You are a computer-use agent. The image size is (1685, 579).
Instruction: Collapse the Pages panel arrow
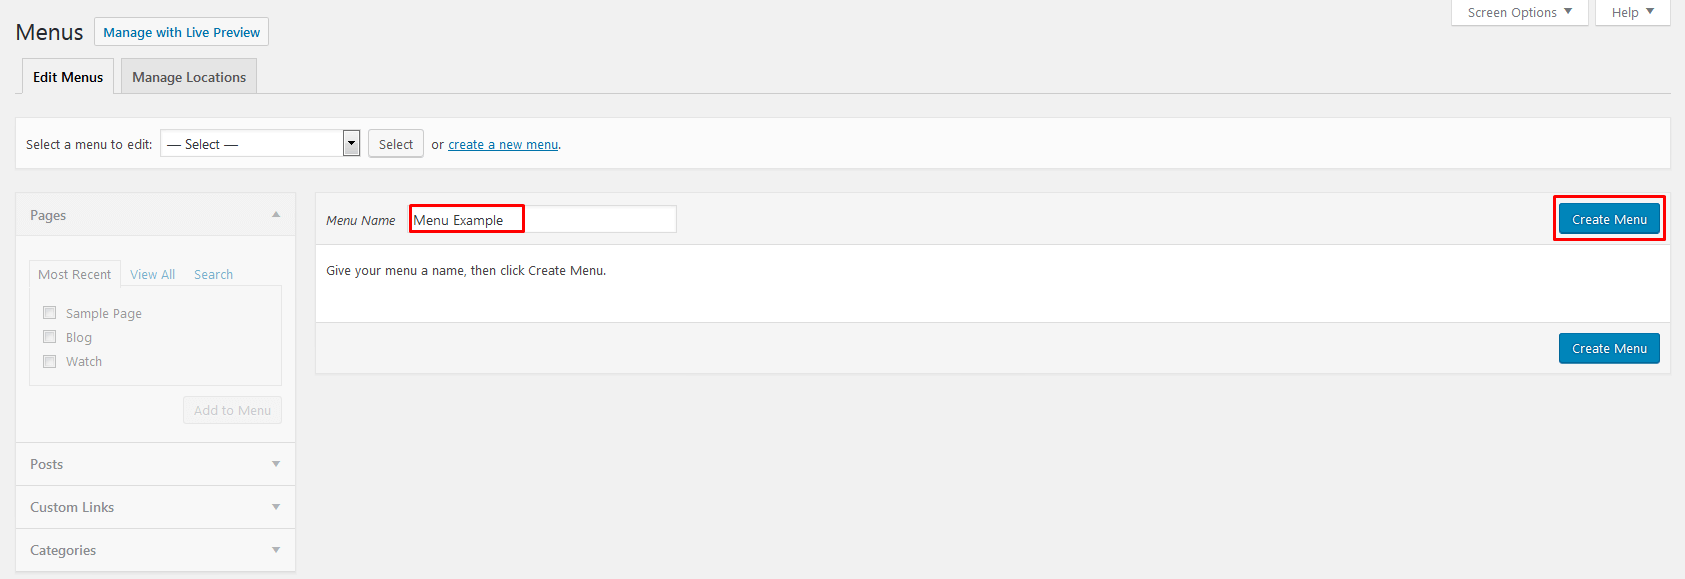point(276,215)
